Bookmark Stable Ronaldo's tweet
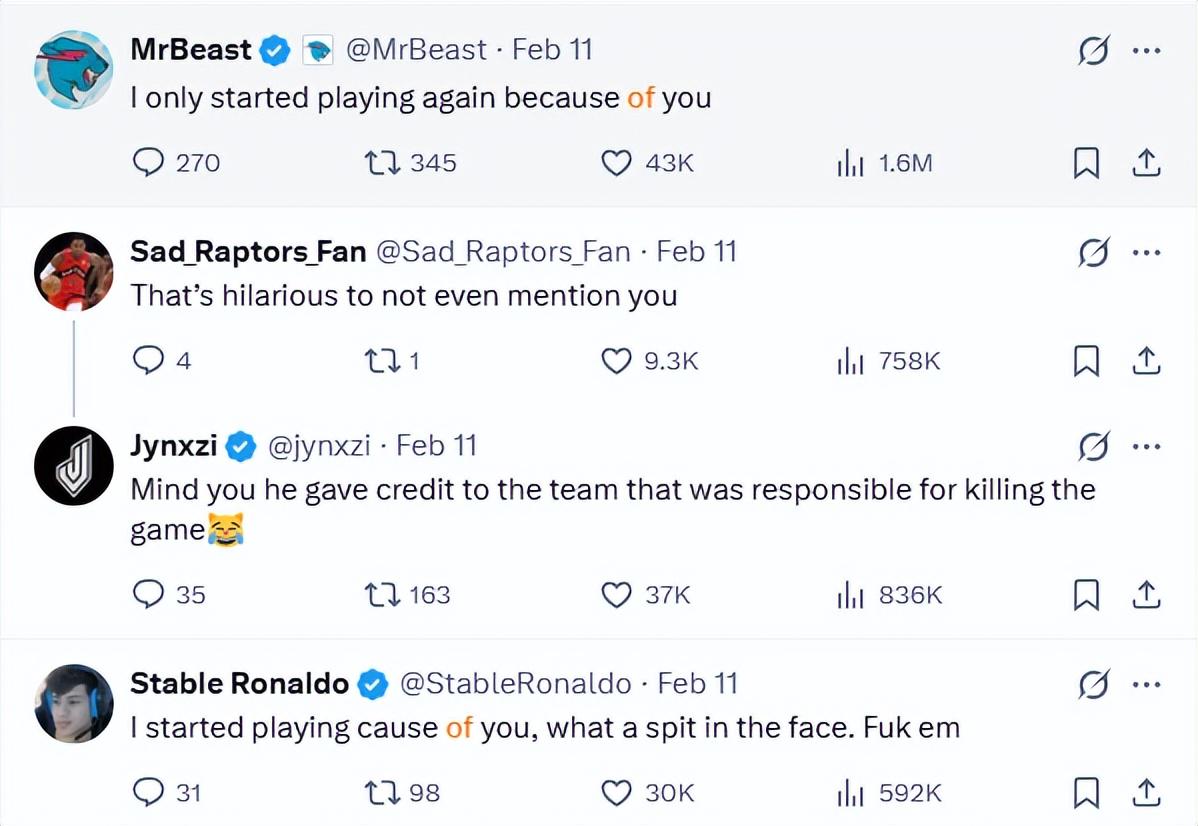The image size is (1198, 826). coord(1087,793)
